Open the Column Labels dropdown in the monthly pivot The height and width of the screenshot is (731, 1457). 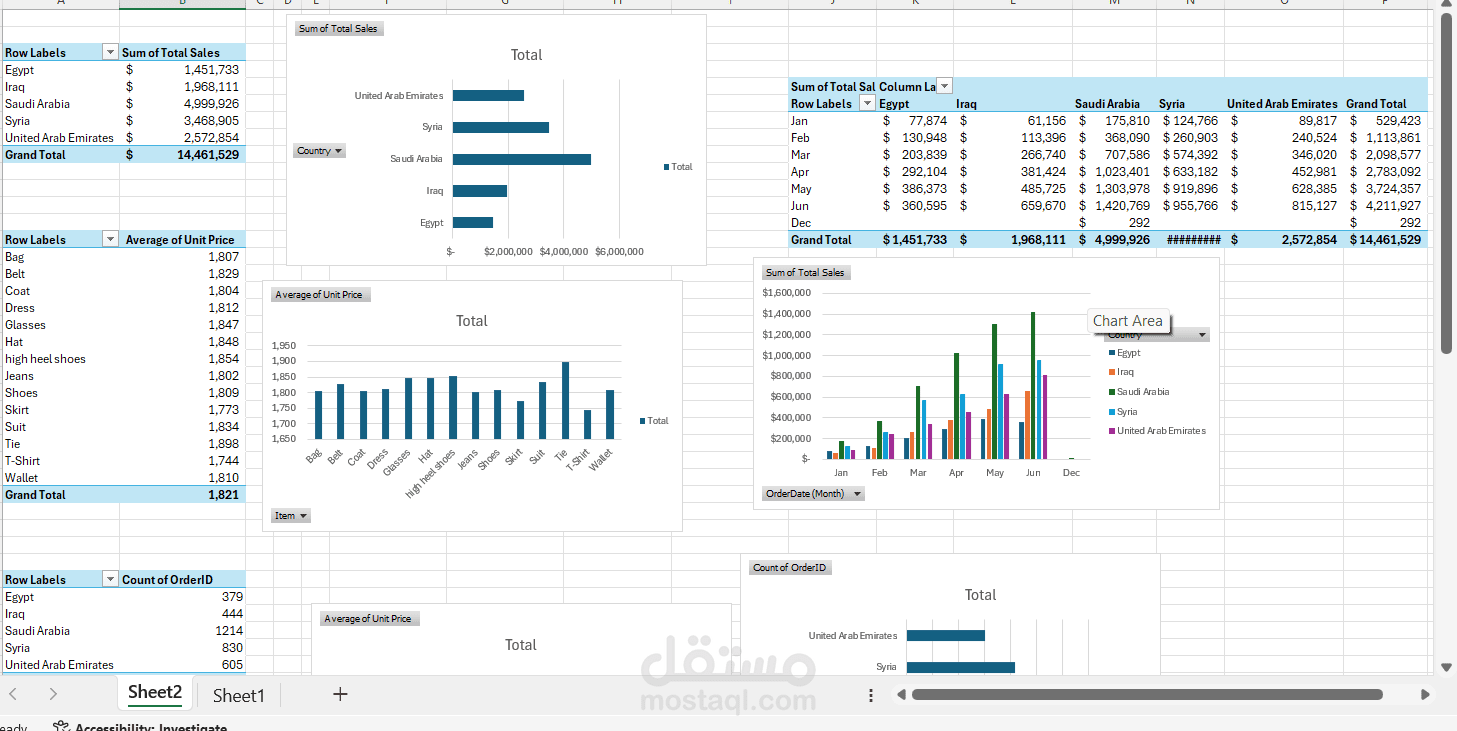coord(942,86)
